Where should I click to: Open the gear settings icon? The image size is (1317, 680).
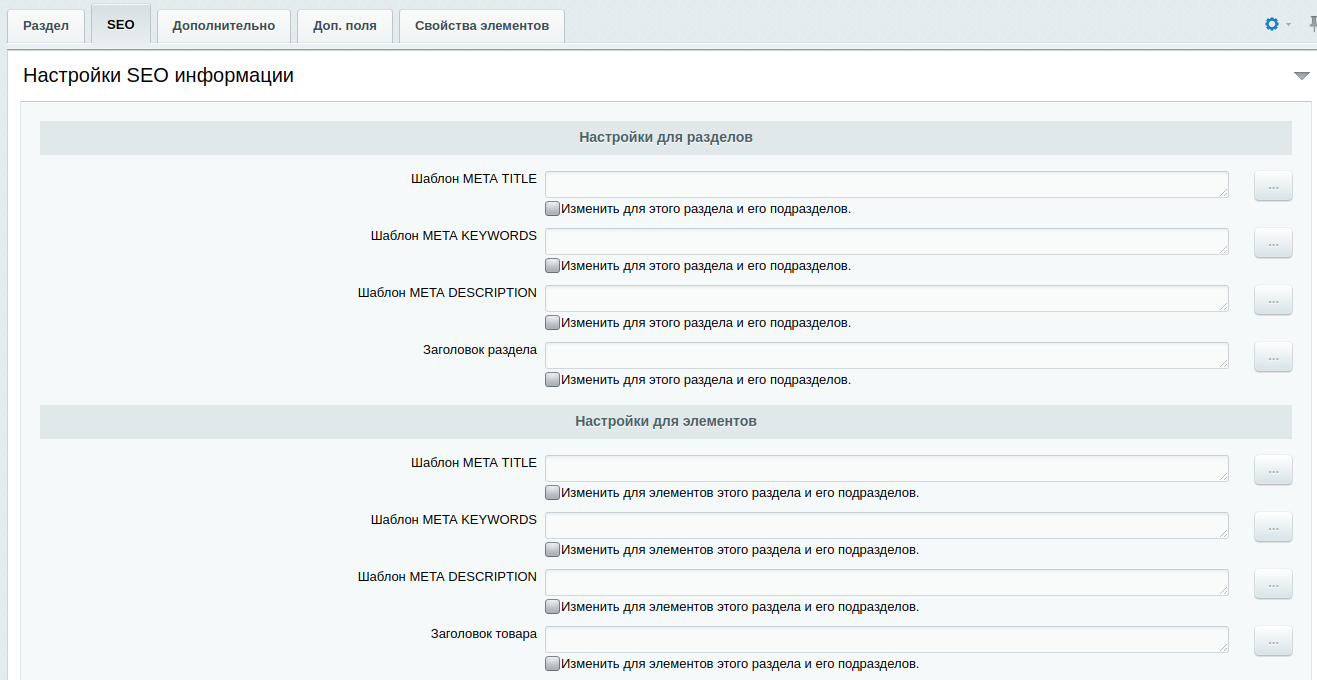(1271, 24)
